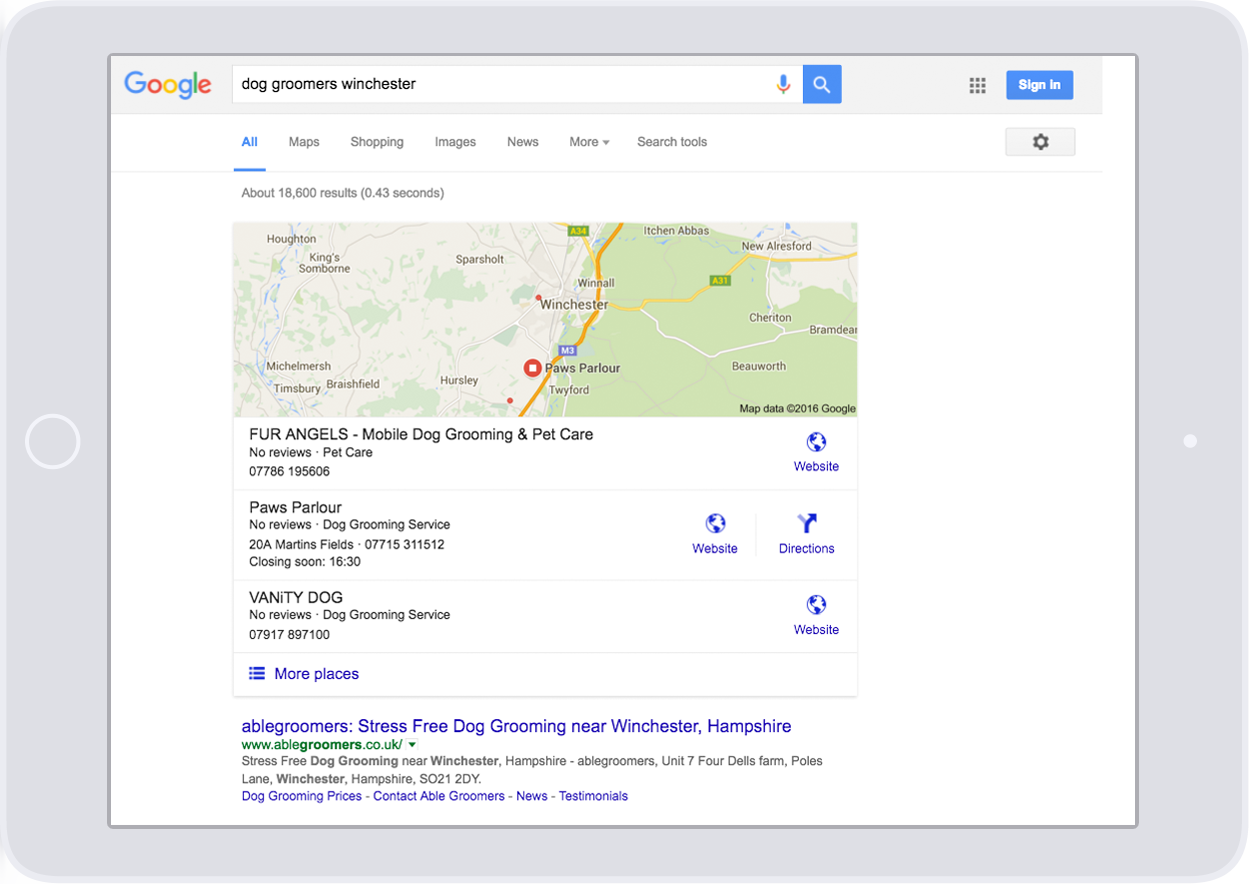The image size is (1249, 884).
Task: Click the iPad home button
Action: pyautogui.click(x=52, y=441)
